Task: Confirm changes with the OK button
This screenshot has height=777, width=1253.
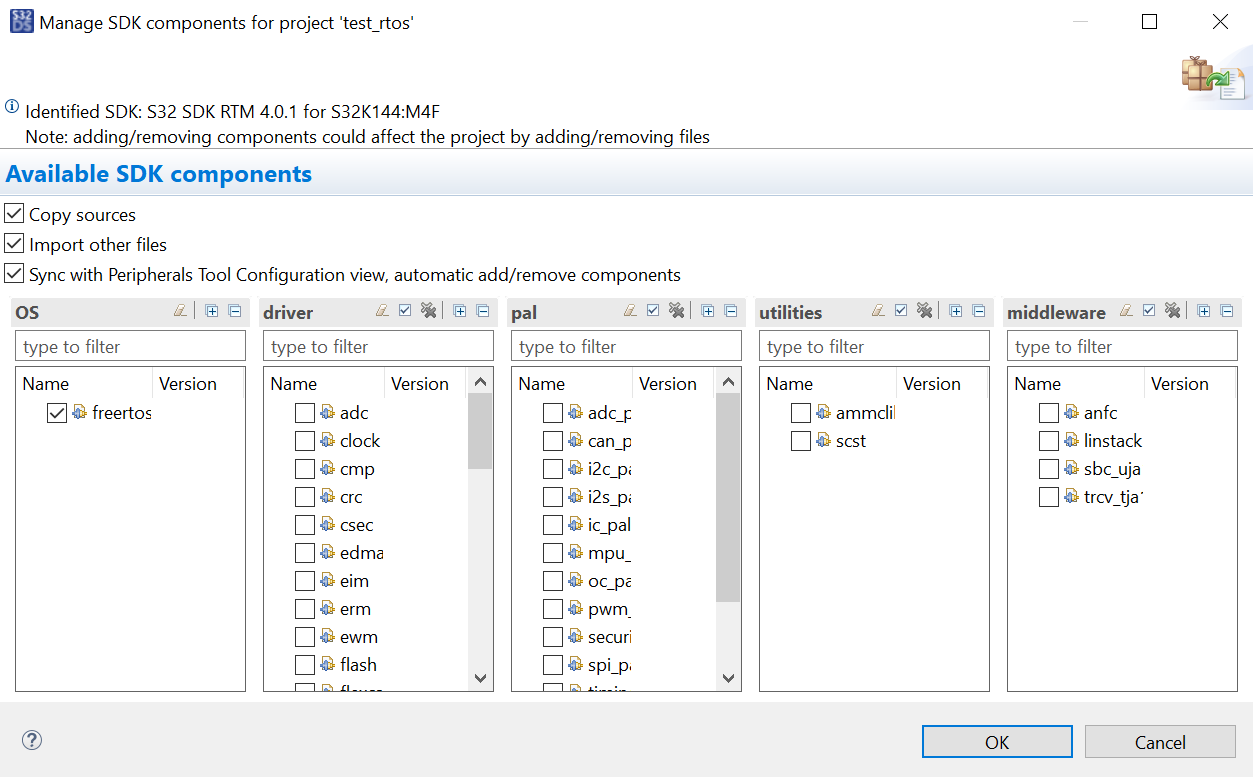Action: pyautogui.click(x=996, y=741)
